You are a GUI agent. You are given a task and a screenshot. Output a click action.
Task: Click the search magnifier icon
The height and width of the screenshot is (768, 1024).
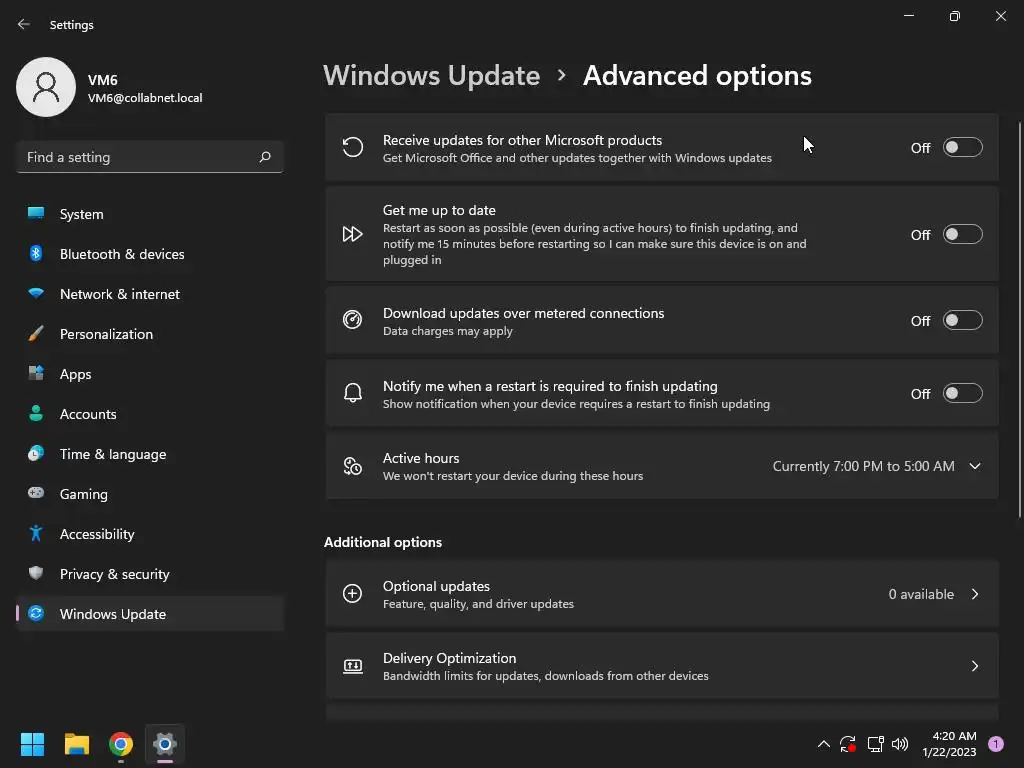[264, 157]
